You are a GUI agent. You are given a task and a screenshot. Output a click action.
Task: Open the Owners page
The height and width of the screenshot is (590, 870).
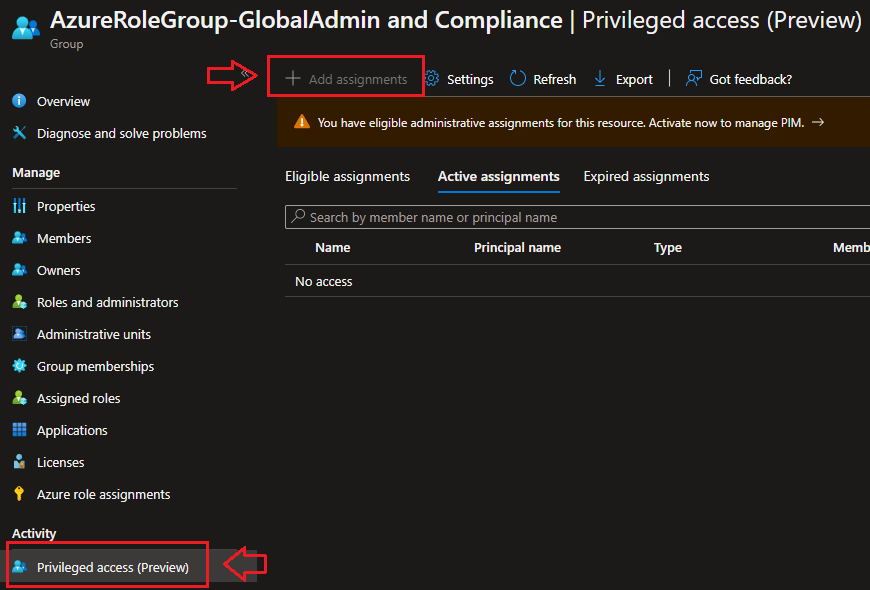point(58,270)
